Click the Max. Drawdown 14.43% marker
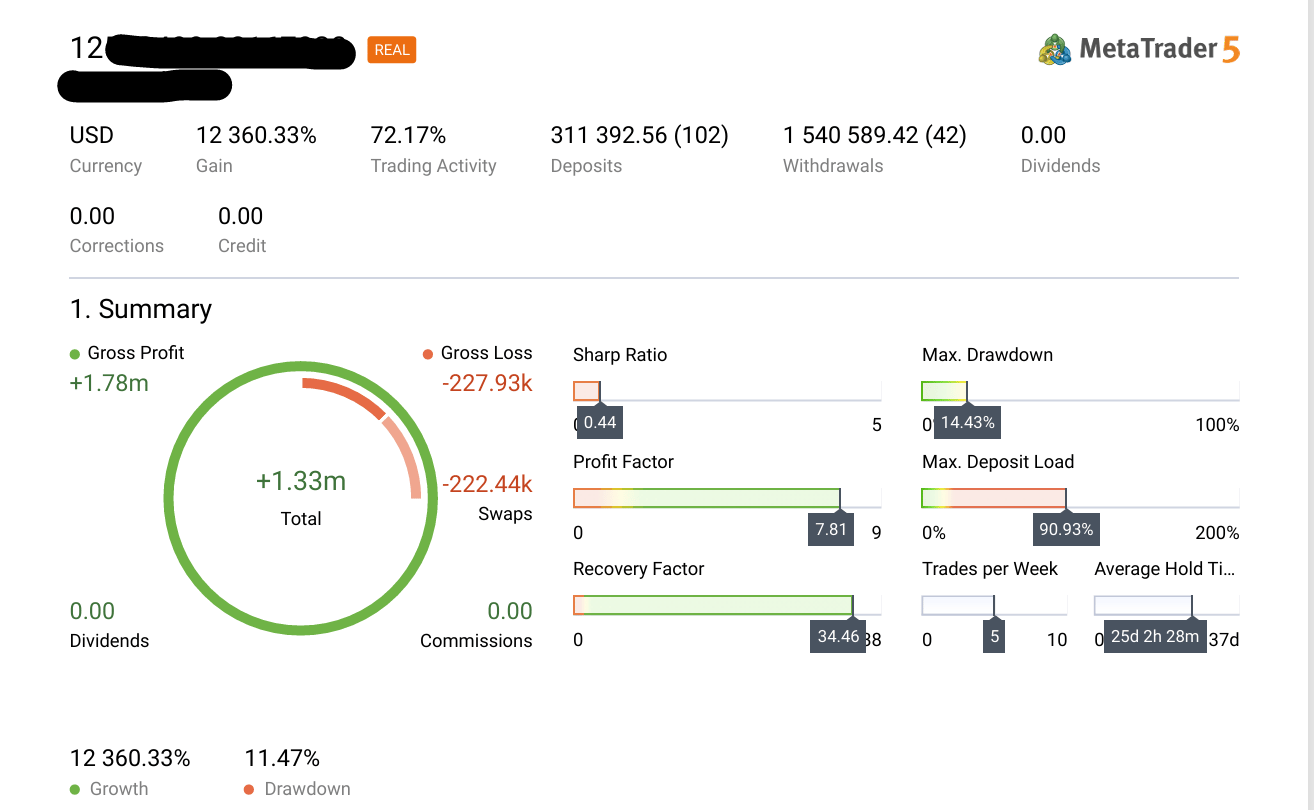 pos(968,423)
